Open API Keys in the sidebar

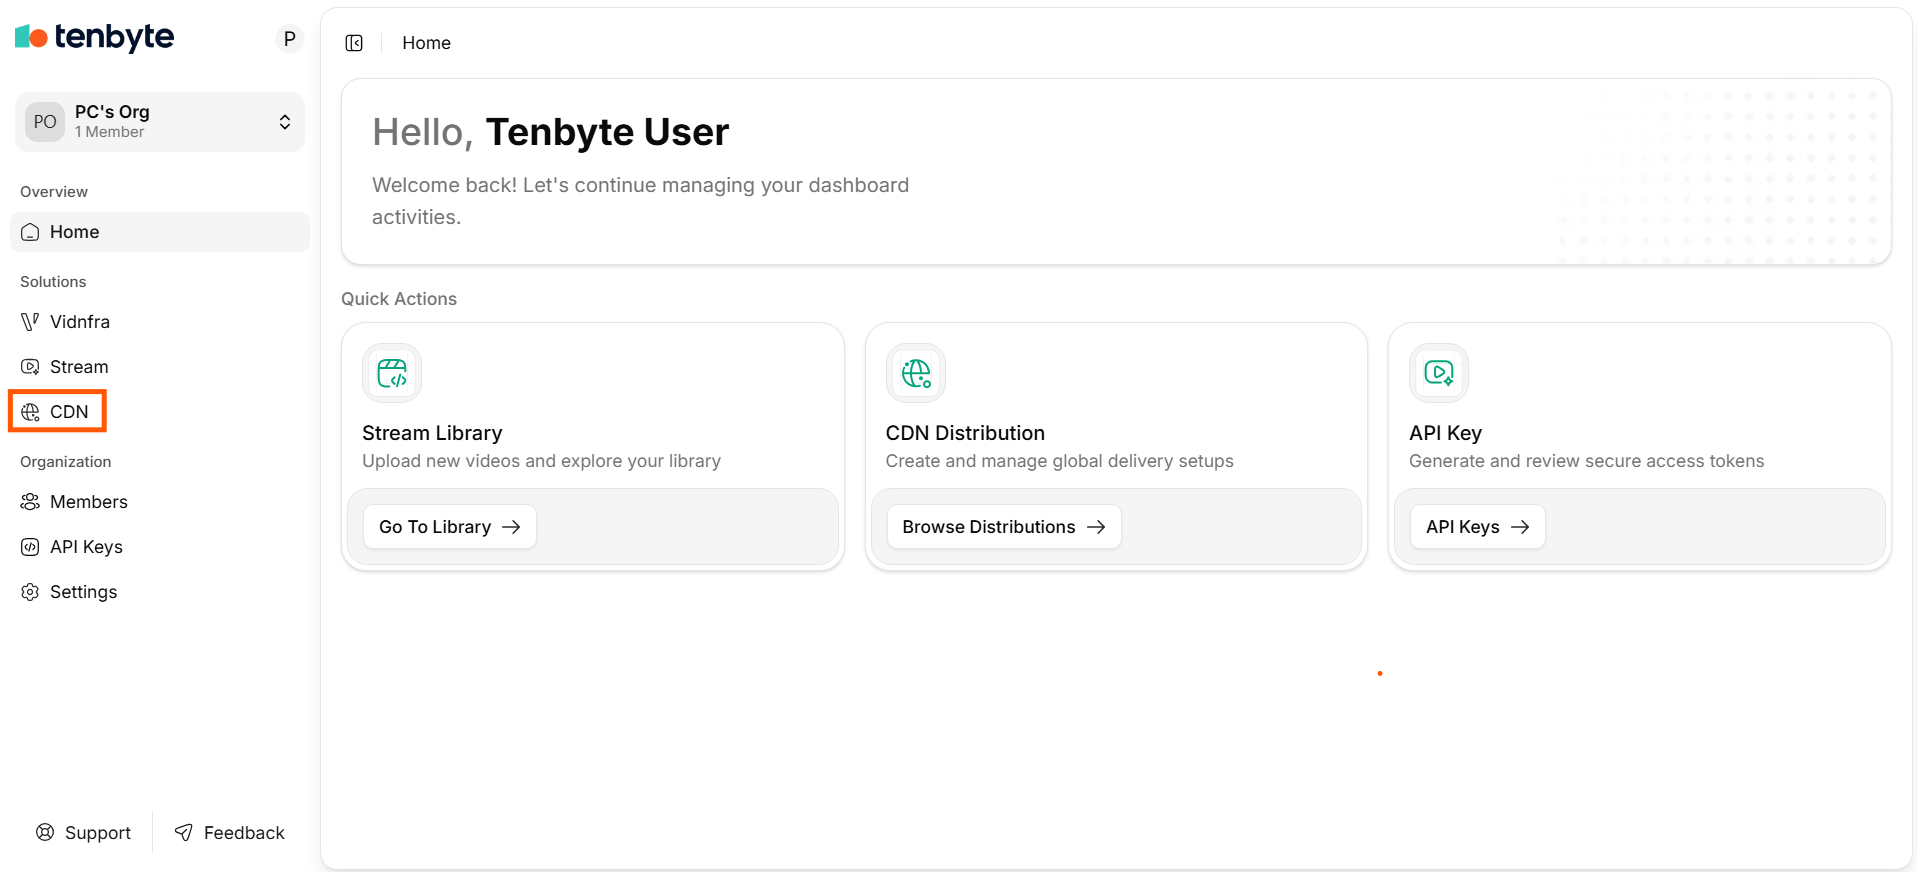coord(160,547)
